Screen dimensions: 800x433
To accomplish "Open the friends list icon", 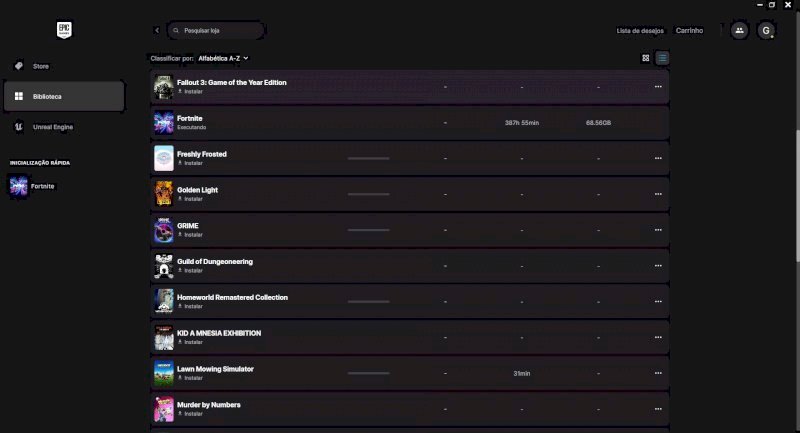I will pyautogui.click(x=739, y=31).
